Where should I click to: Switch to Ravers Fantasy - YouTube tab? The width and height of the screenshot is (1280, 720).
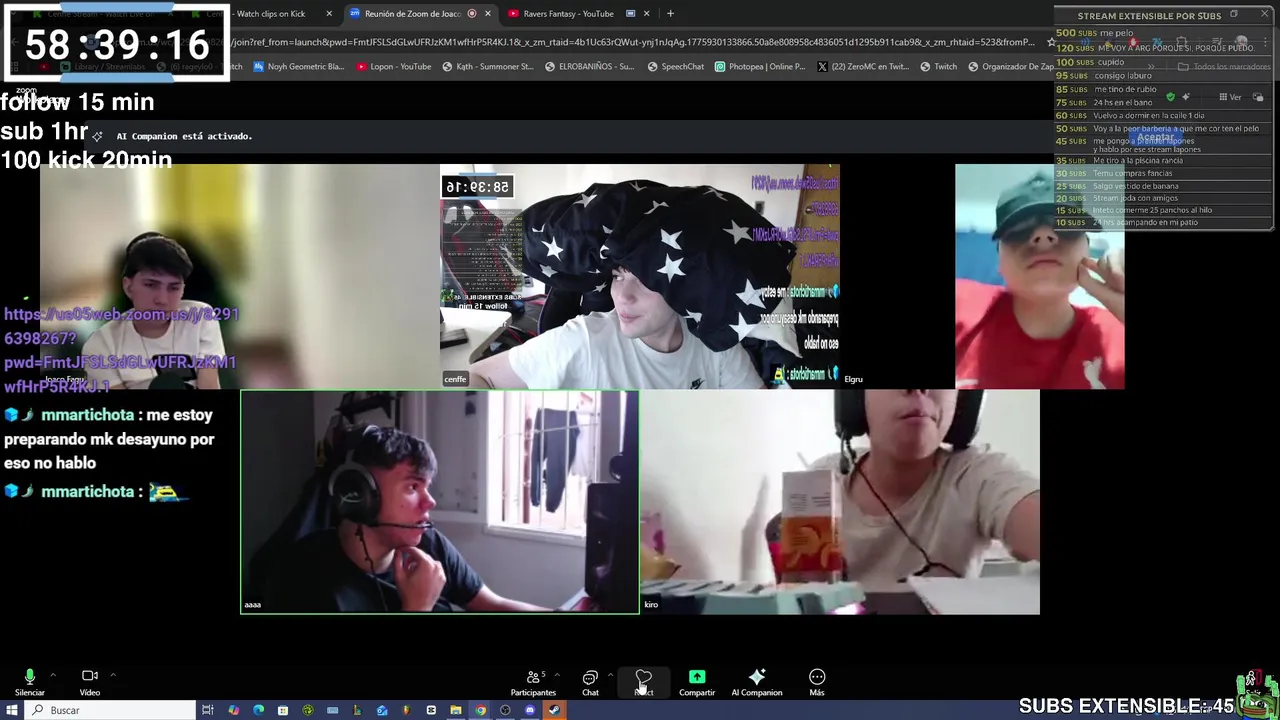(x=568, y=14)
